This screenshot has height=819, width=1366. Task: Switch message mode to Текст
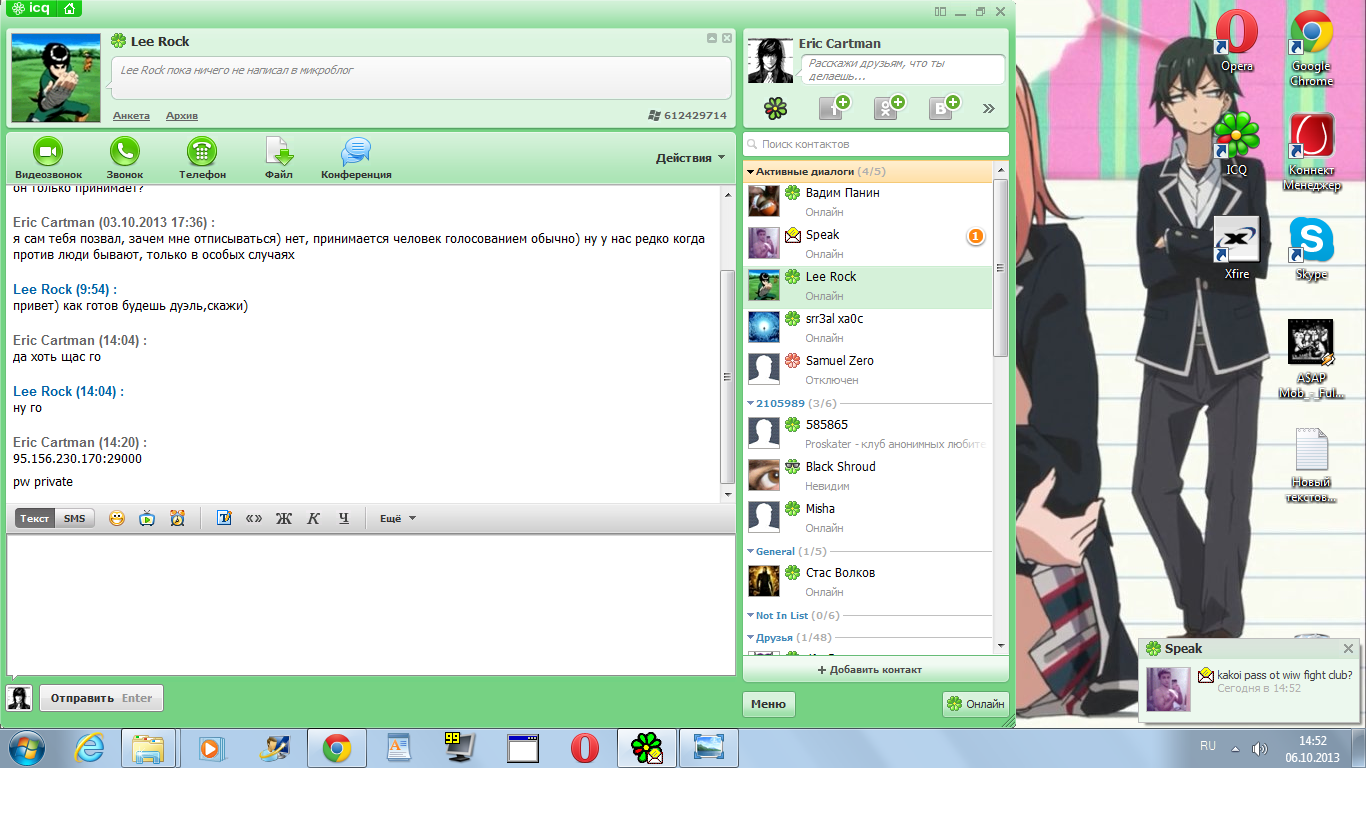[35, 518]
